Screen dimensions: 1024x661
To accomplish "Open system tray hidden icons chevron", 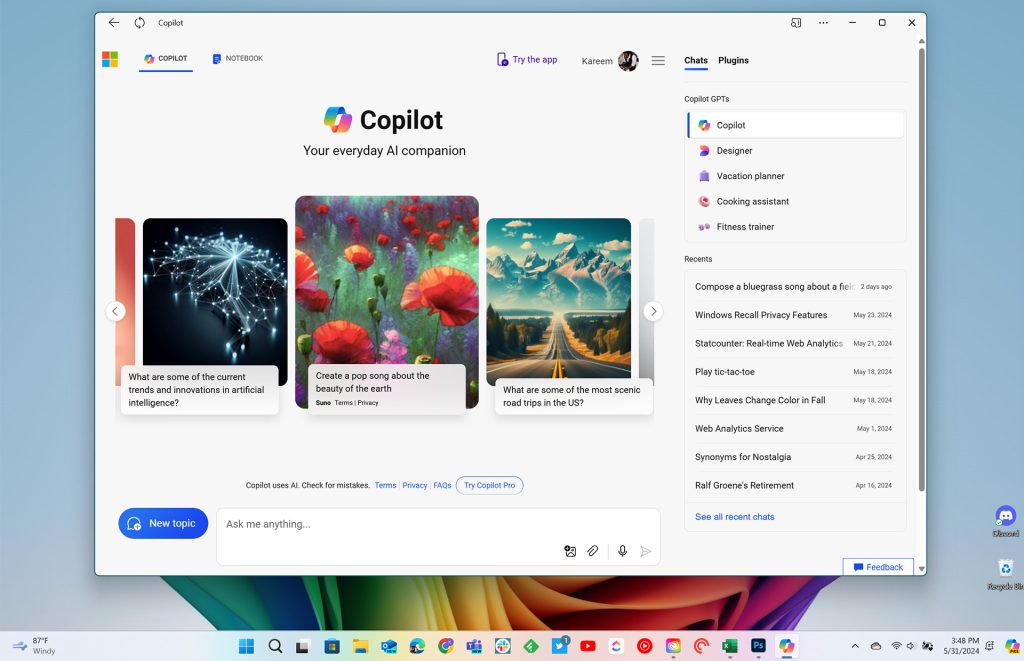I will click(x=855, y=646).
